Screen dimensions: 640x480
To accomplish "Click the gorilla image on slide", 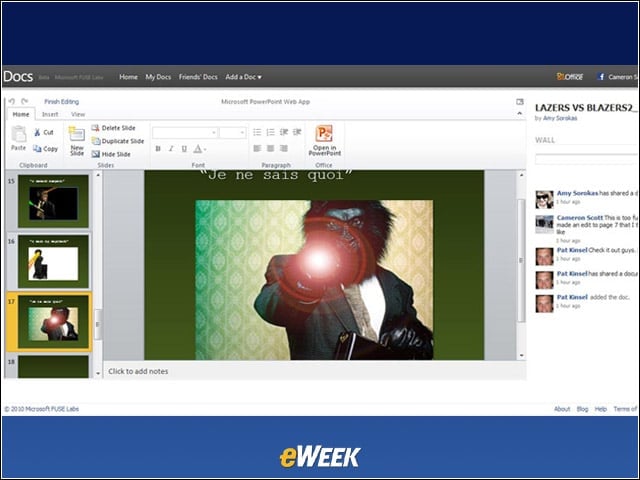I will pos(314,280).
